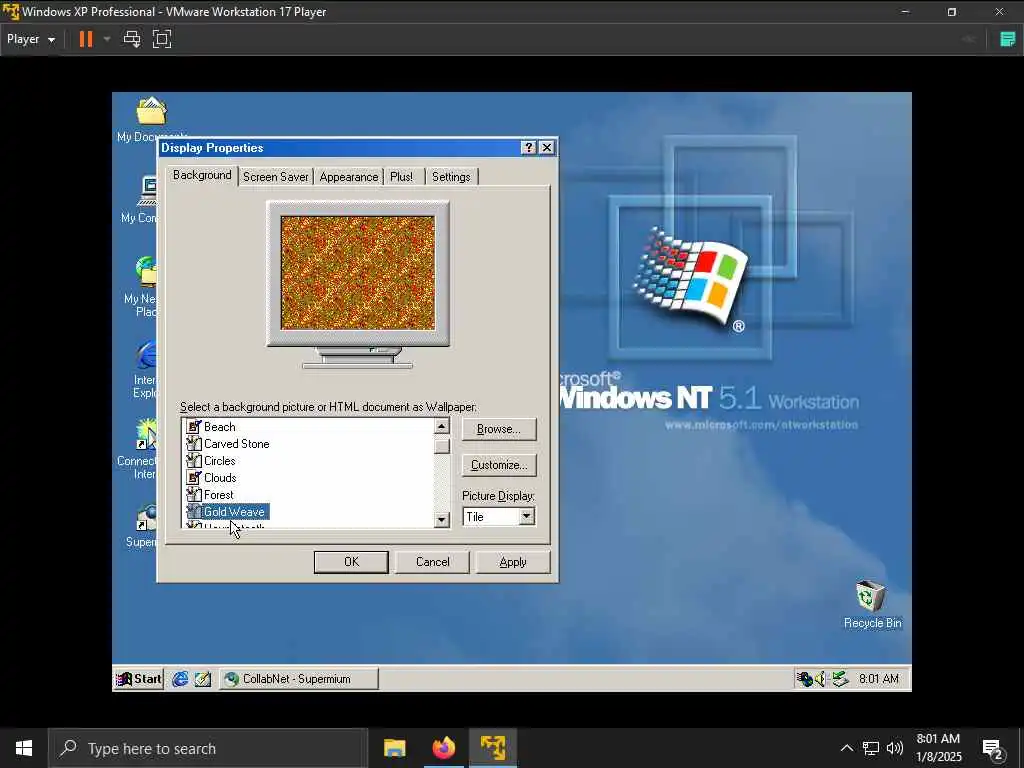Select the Circles wallpaper

(219, 461)
